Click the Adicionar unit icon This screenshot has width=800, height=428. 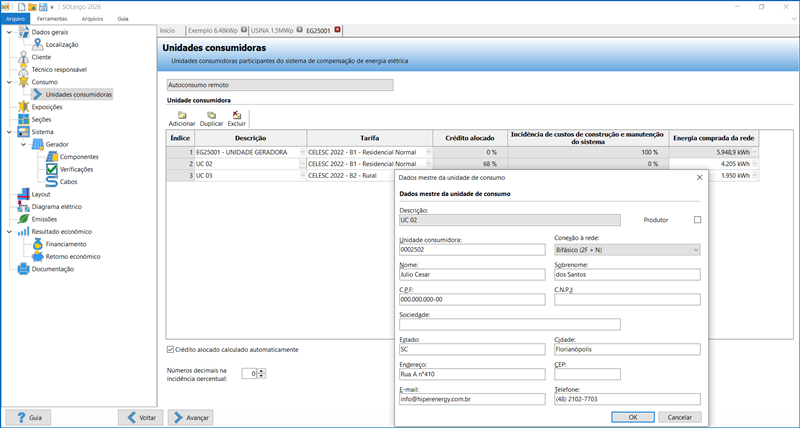pos(181,115)
